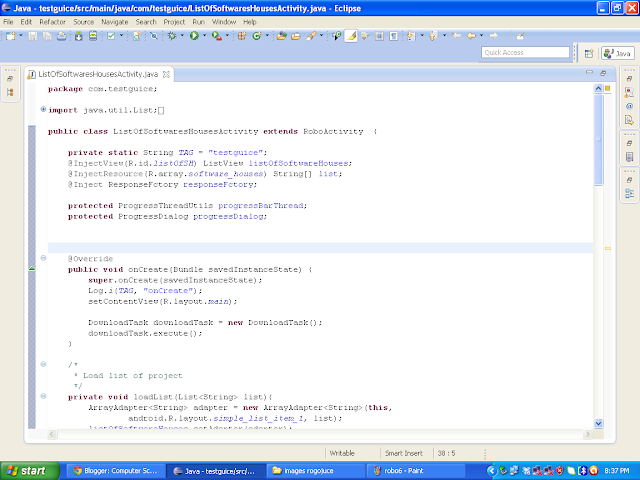This screenshot has width=640, height=480.
Task: Open dropdown arrow next to Lint check icon
Action: coord(121,36)
